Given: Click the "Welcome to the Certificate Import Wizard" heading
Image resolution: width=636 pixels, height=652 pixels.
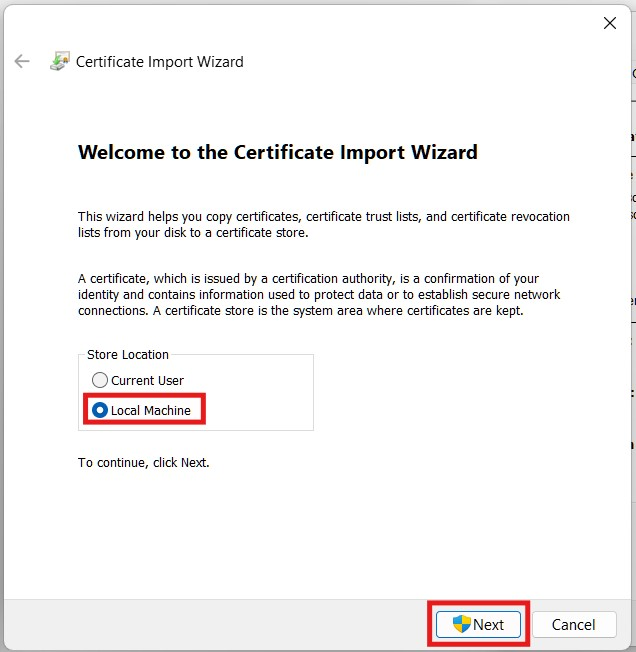Looking at the screenshot, I should coord(277,152).
